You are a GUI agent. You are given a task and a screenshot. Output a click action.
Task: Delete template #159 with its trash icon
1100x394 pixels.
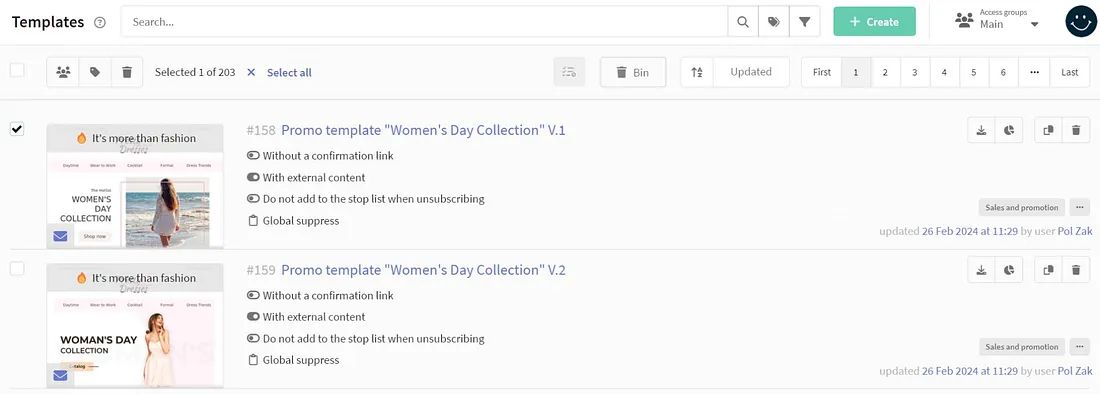(x=1076, y=270)
